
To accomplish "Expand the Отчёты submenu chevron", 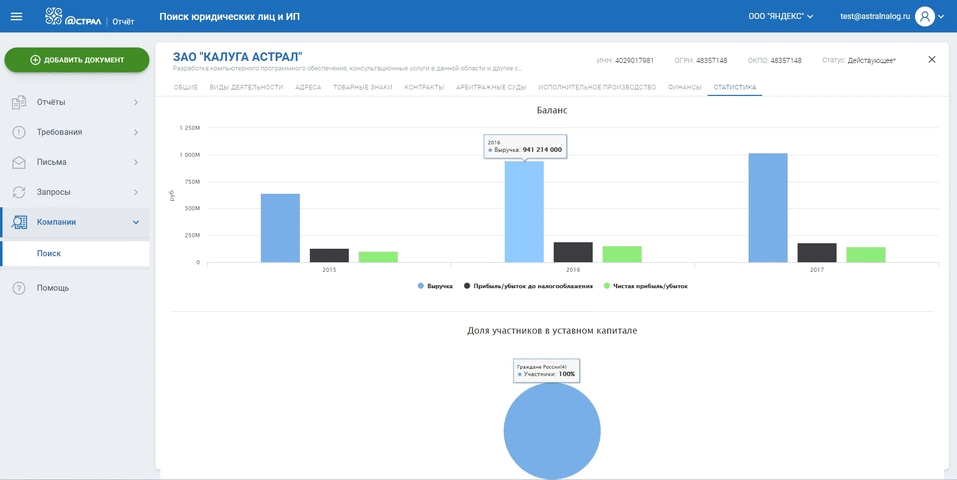I will point(136,102).
